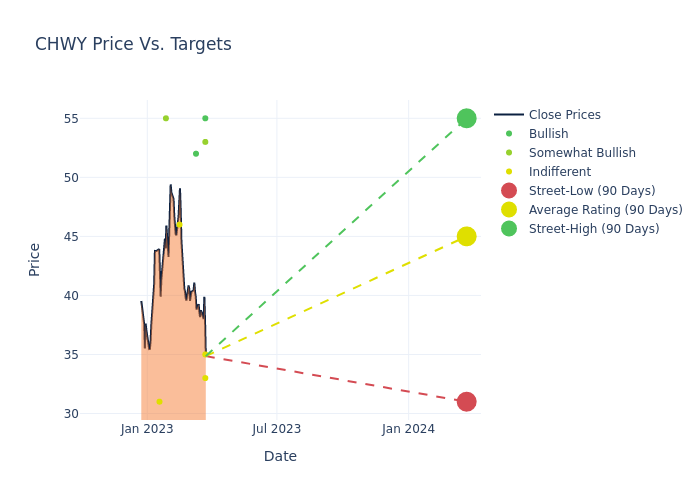Click the Indifferent dot near price 31
The height and width of the screenshot is (500, 700).
pos(159,402)
